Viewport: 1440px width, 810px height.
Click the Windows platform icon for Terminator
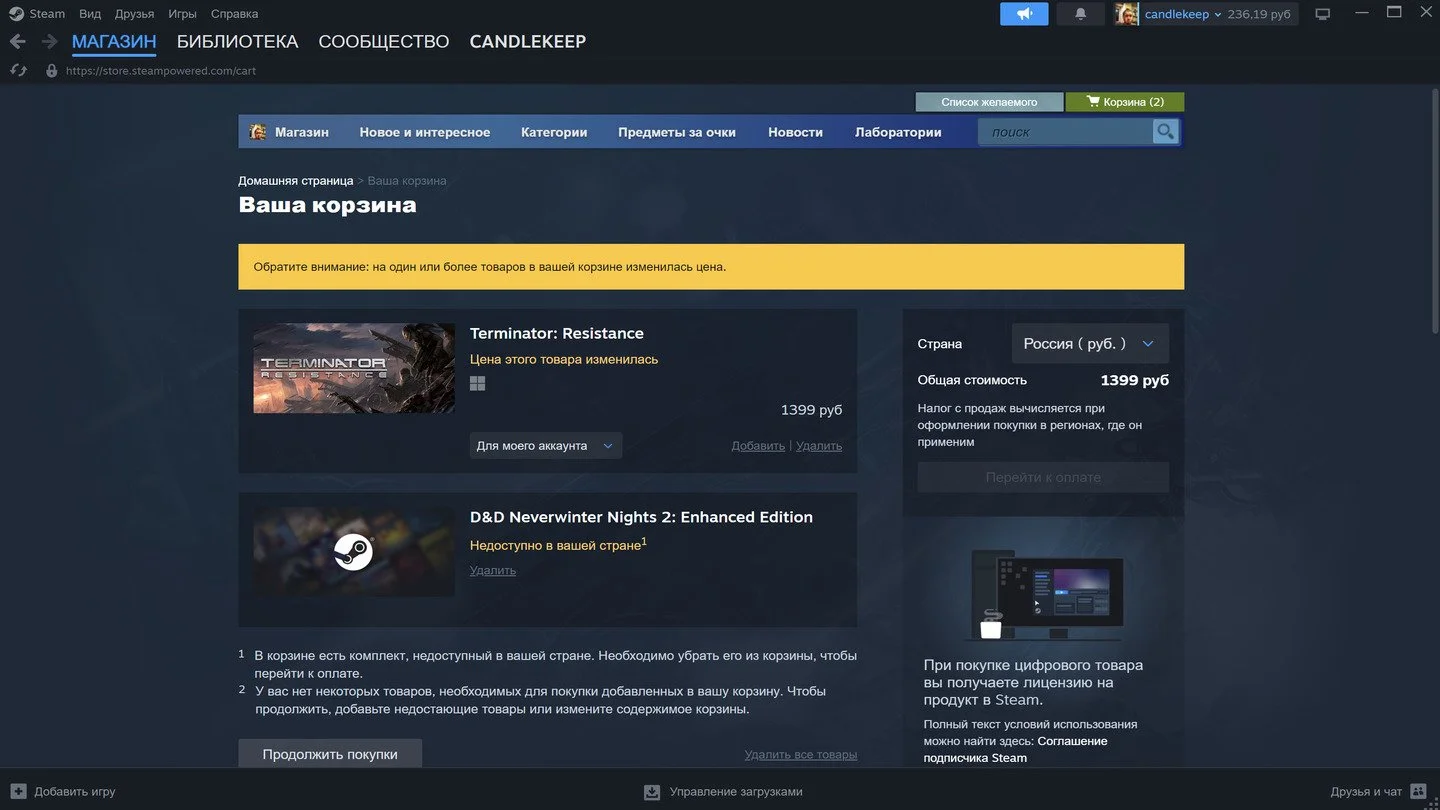[478, 384]
